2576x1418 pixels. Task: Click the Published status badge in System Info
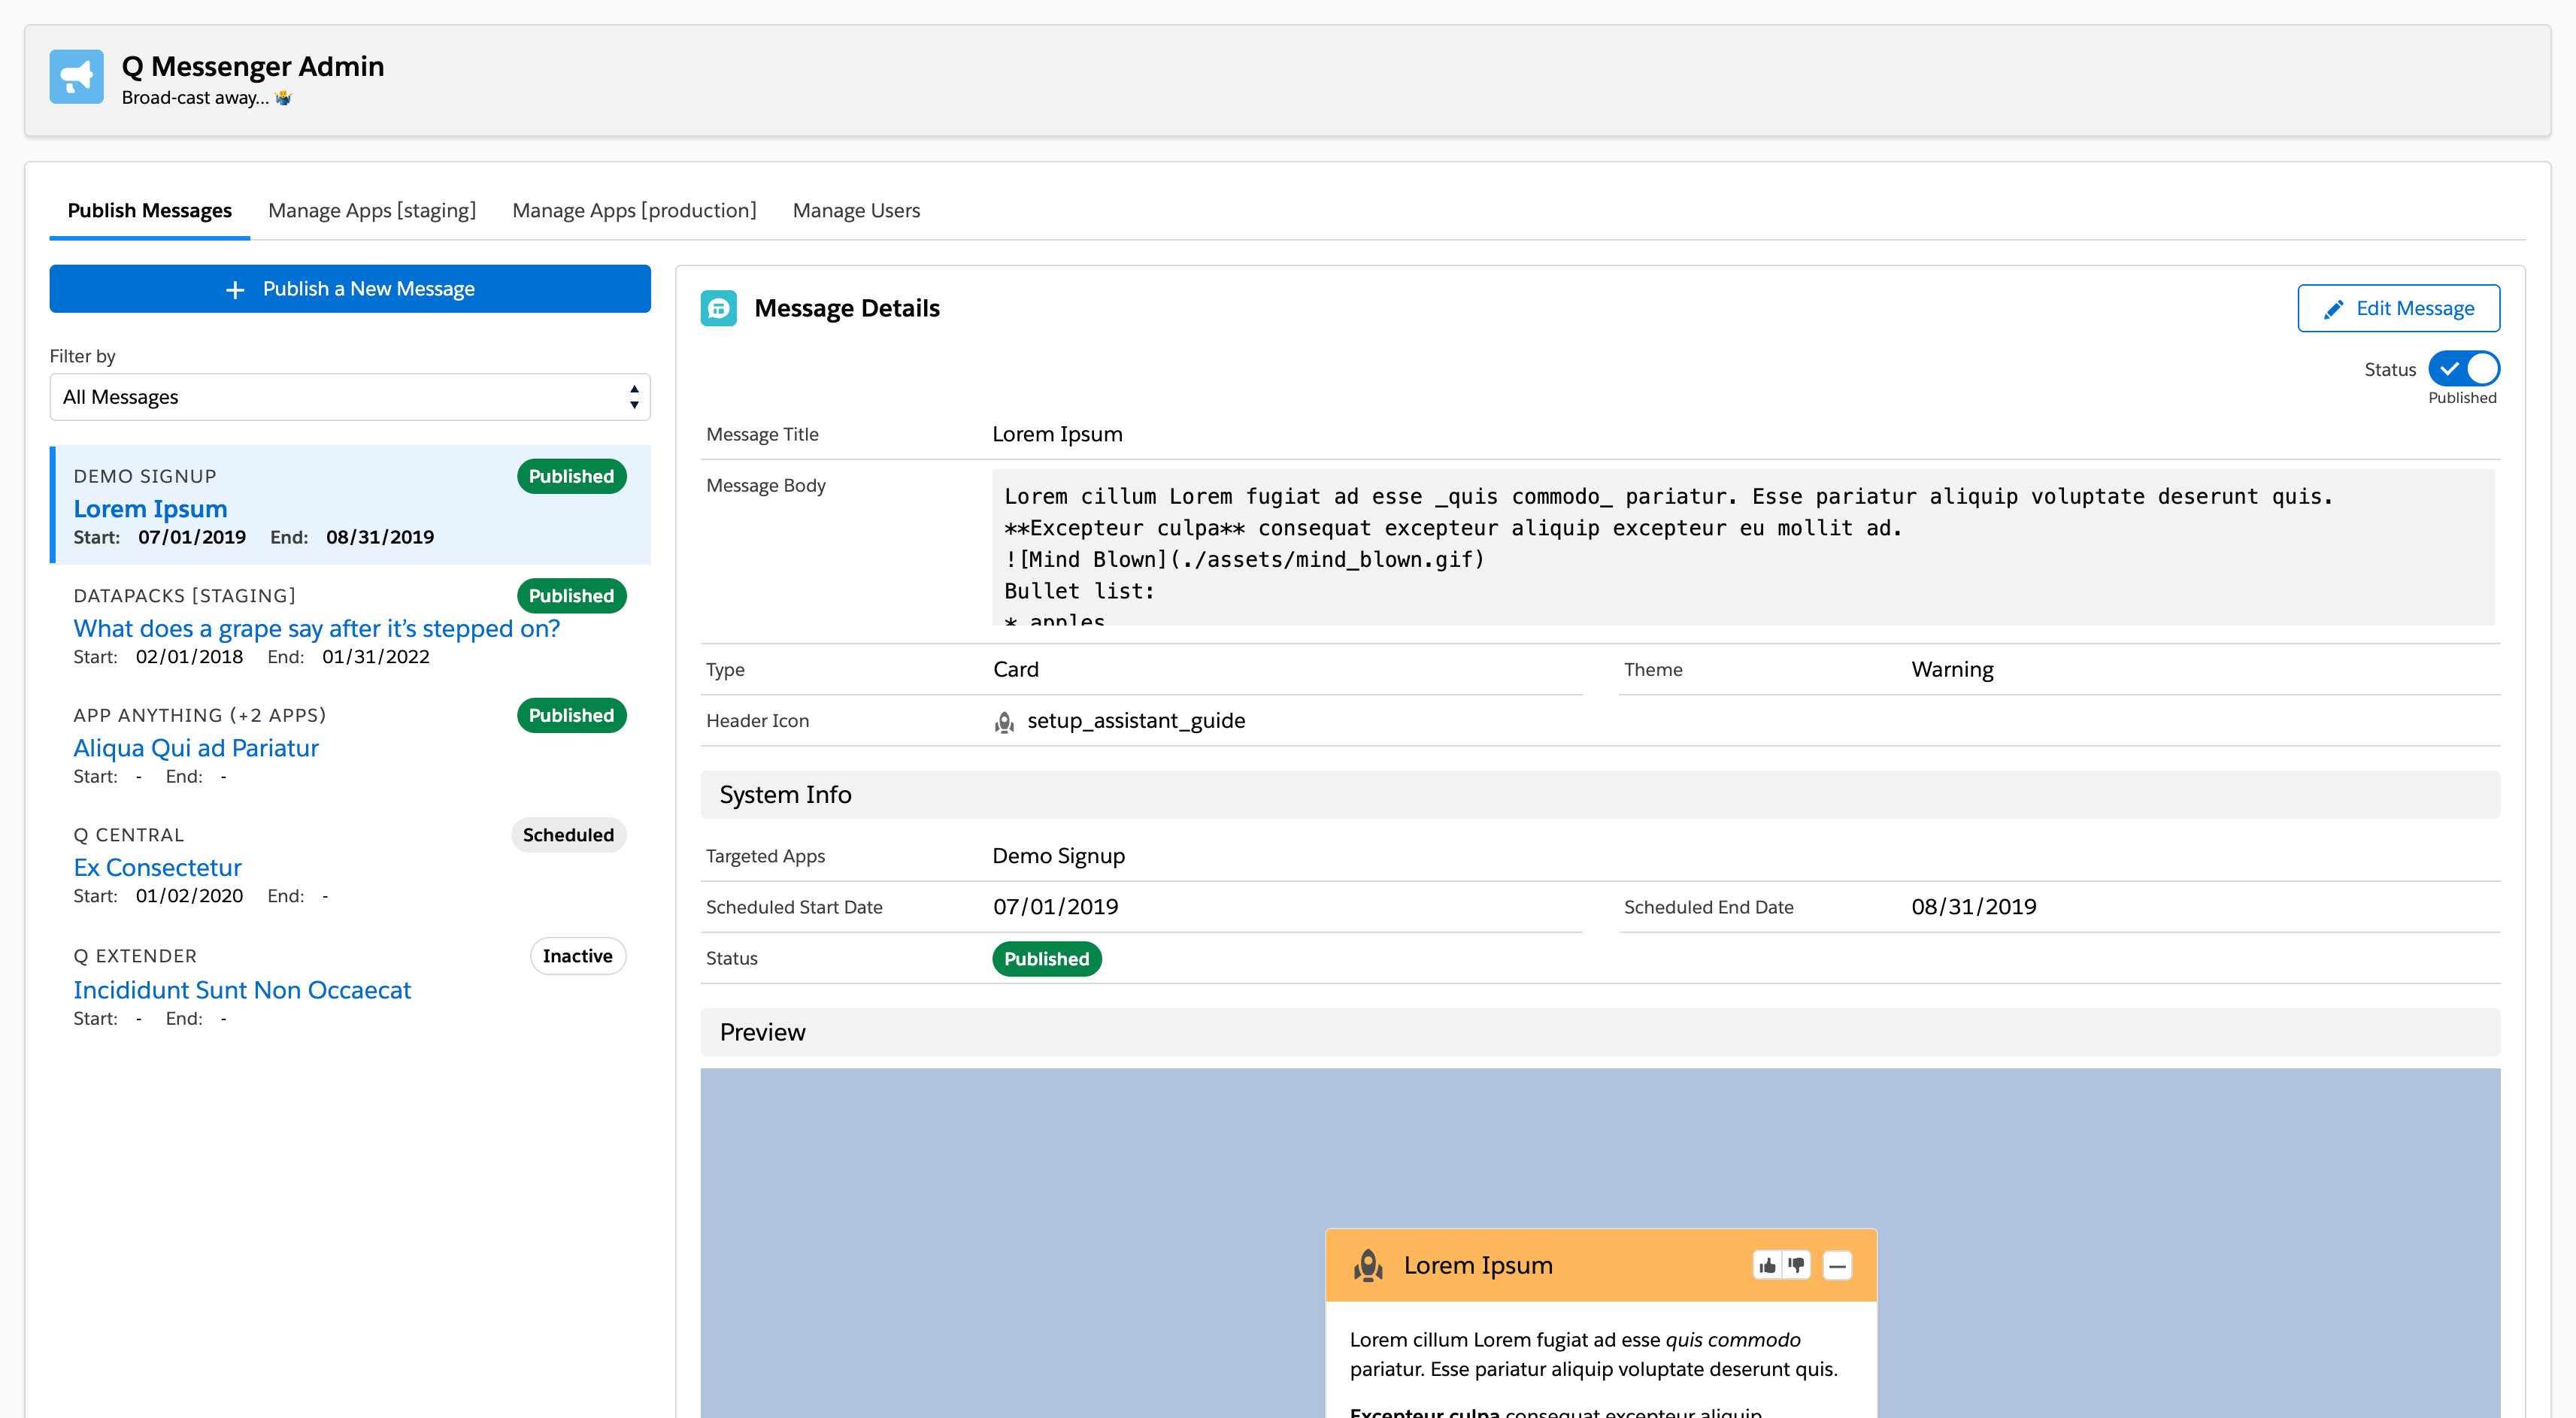pyautogui.click(x=1046, y=958)
